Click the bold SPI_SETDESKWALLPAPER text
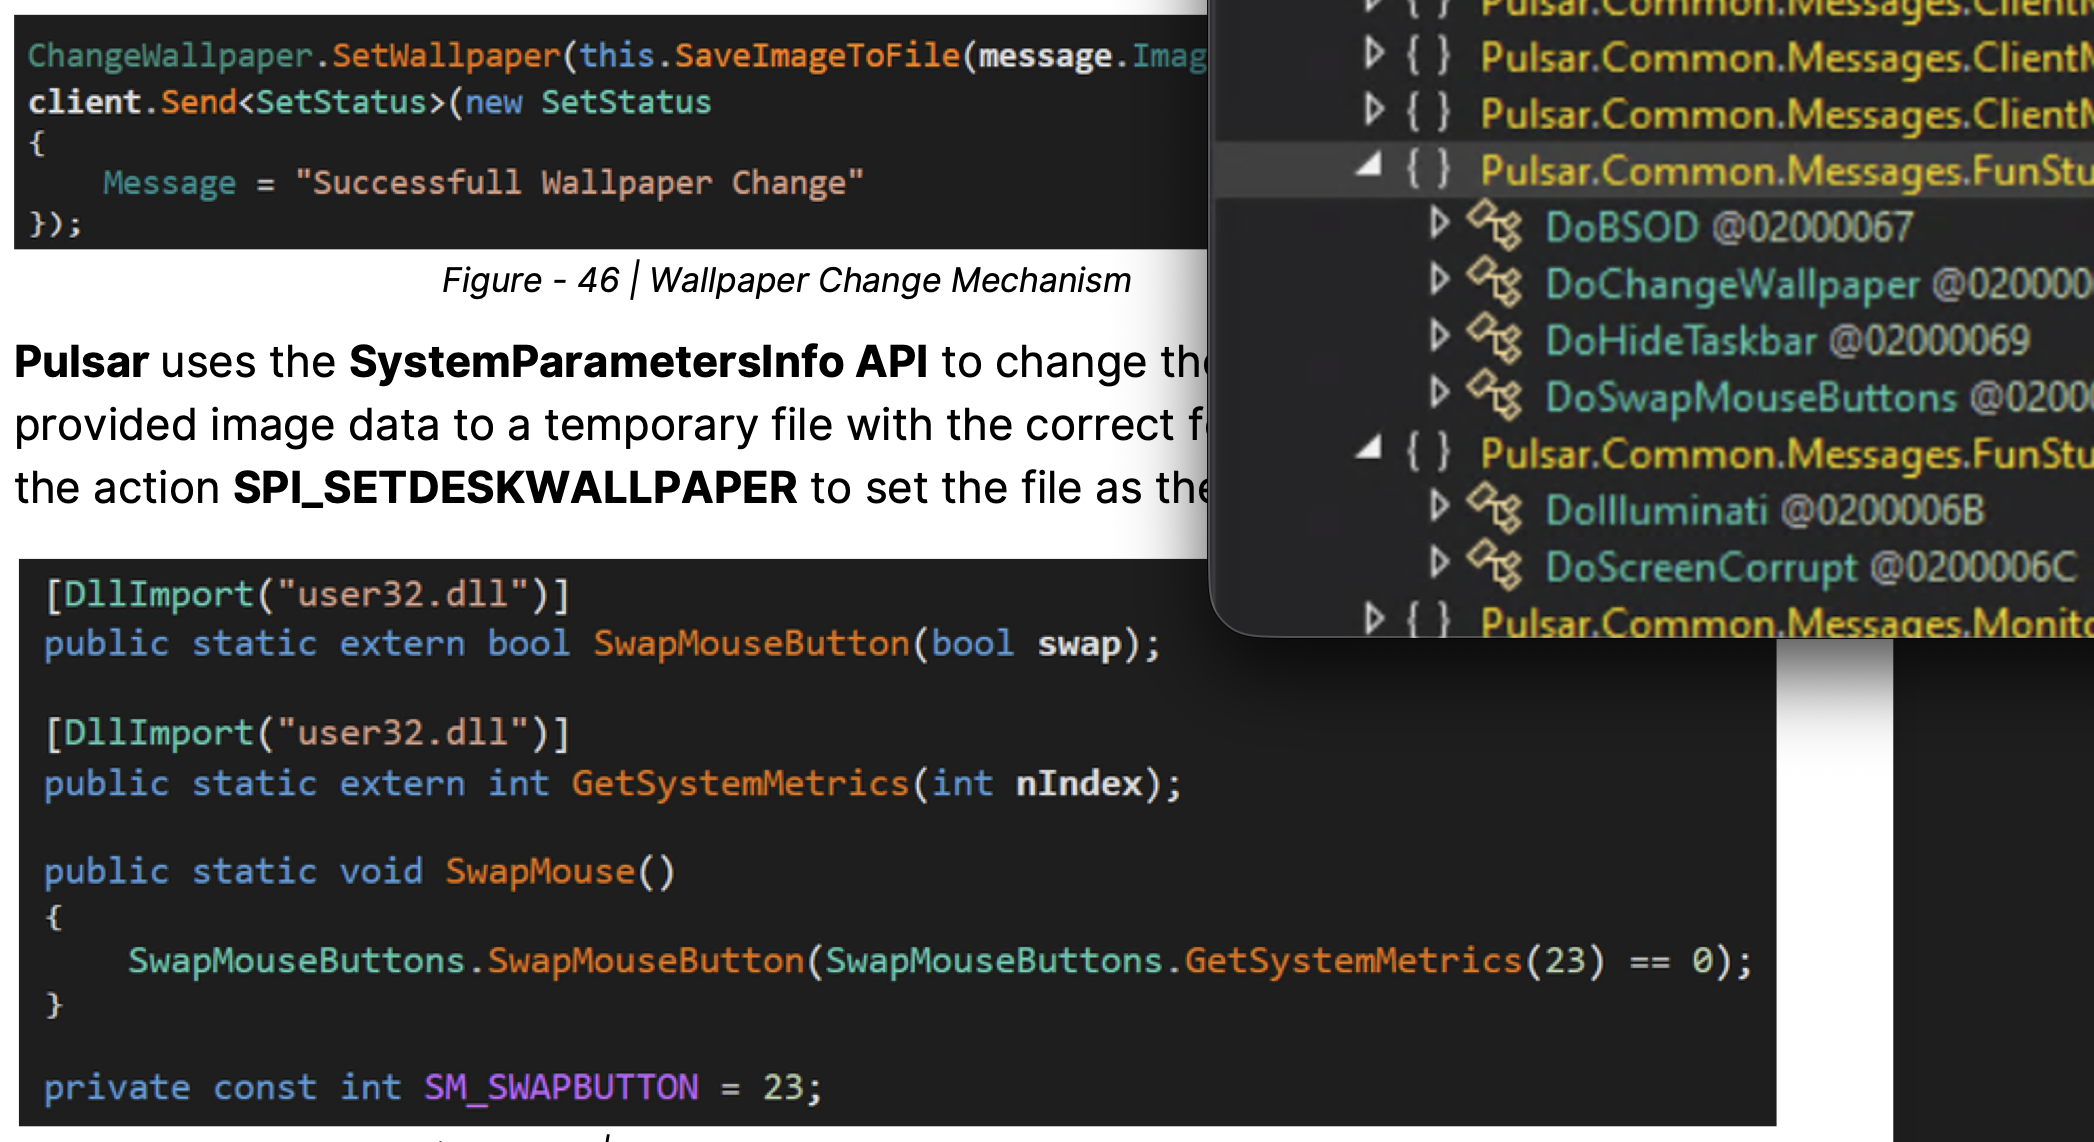This screenshot has height=1142, width=2094. point(515,488)
